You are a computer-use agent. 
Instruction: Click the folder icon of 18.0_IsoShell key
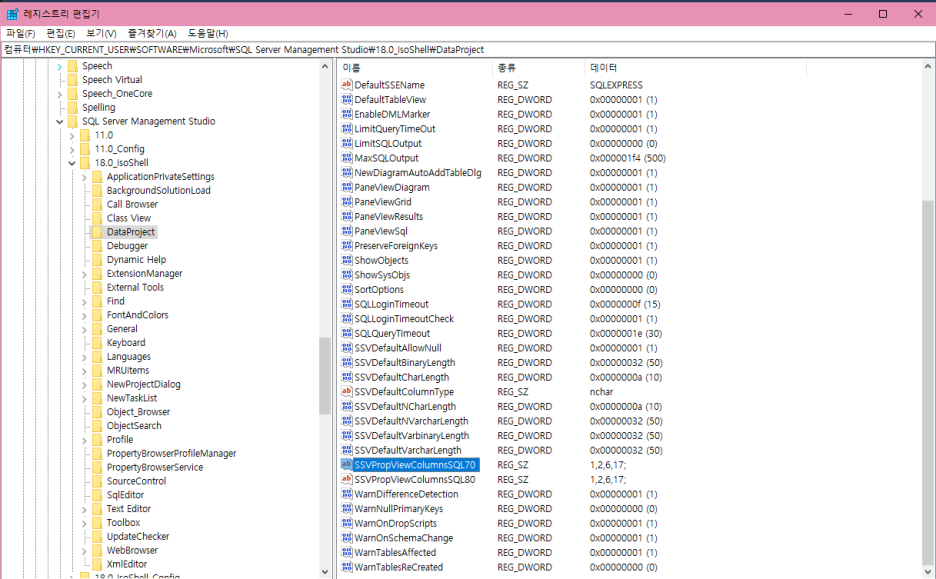(85, 162)
